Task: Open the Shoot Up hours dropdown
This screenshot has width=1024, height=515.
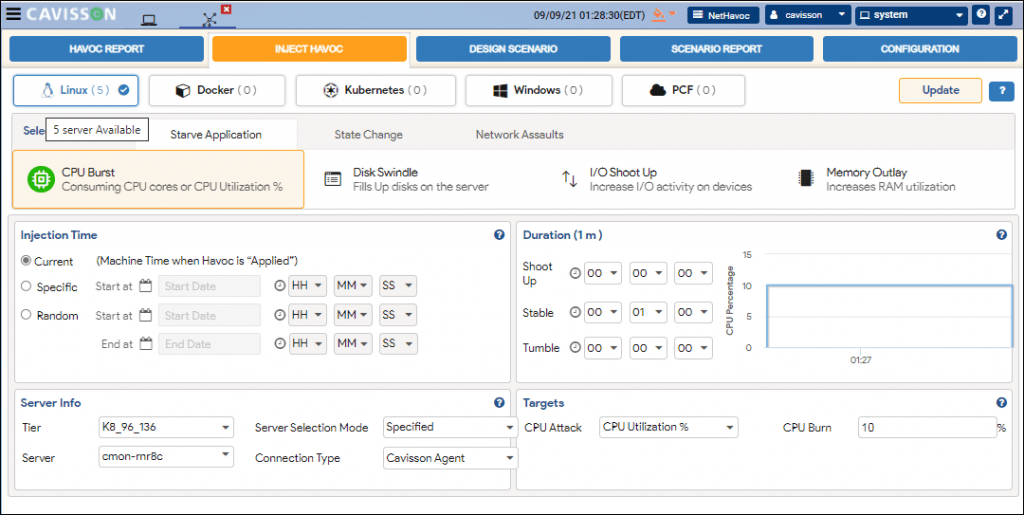Action: coord(602,273)
